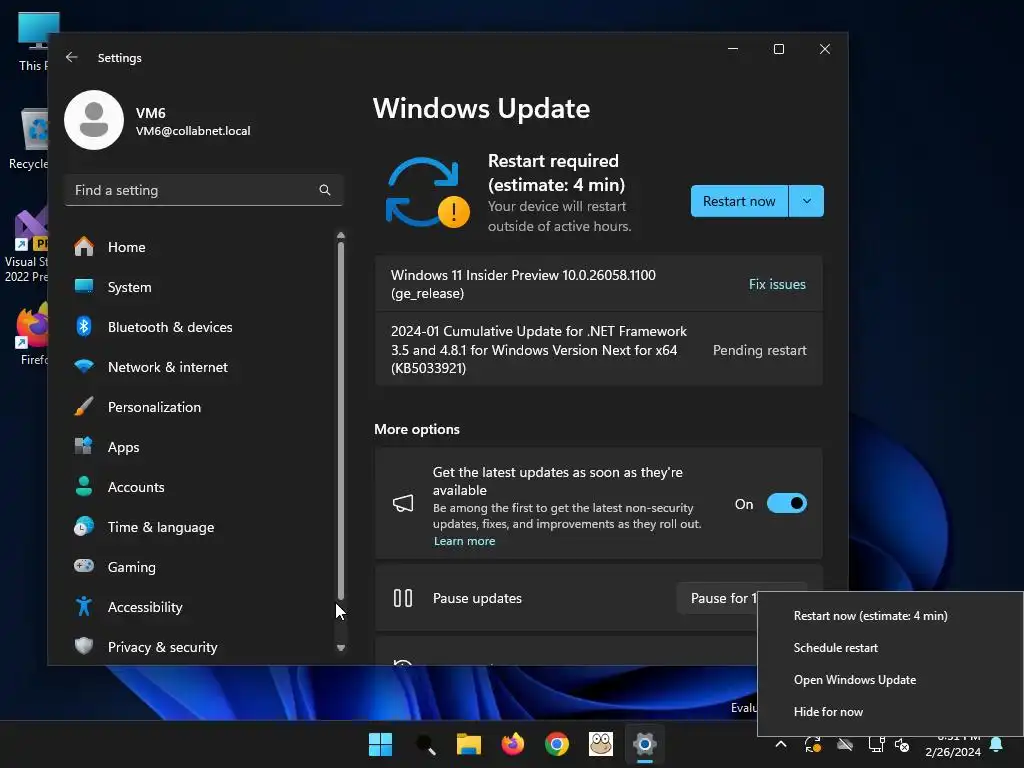Viewport: 1024px width, 768px height.
Task: Click the Windows Update sync status icon
Action: [x=427, y=193]
